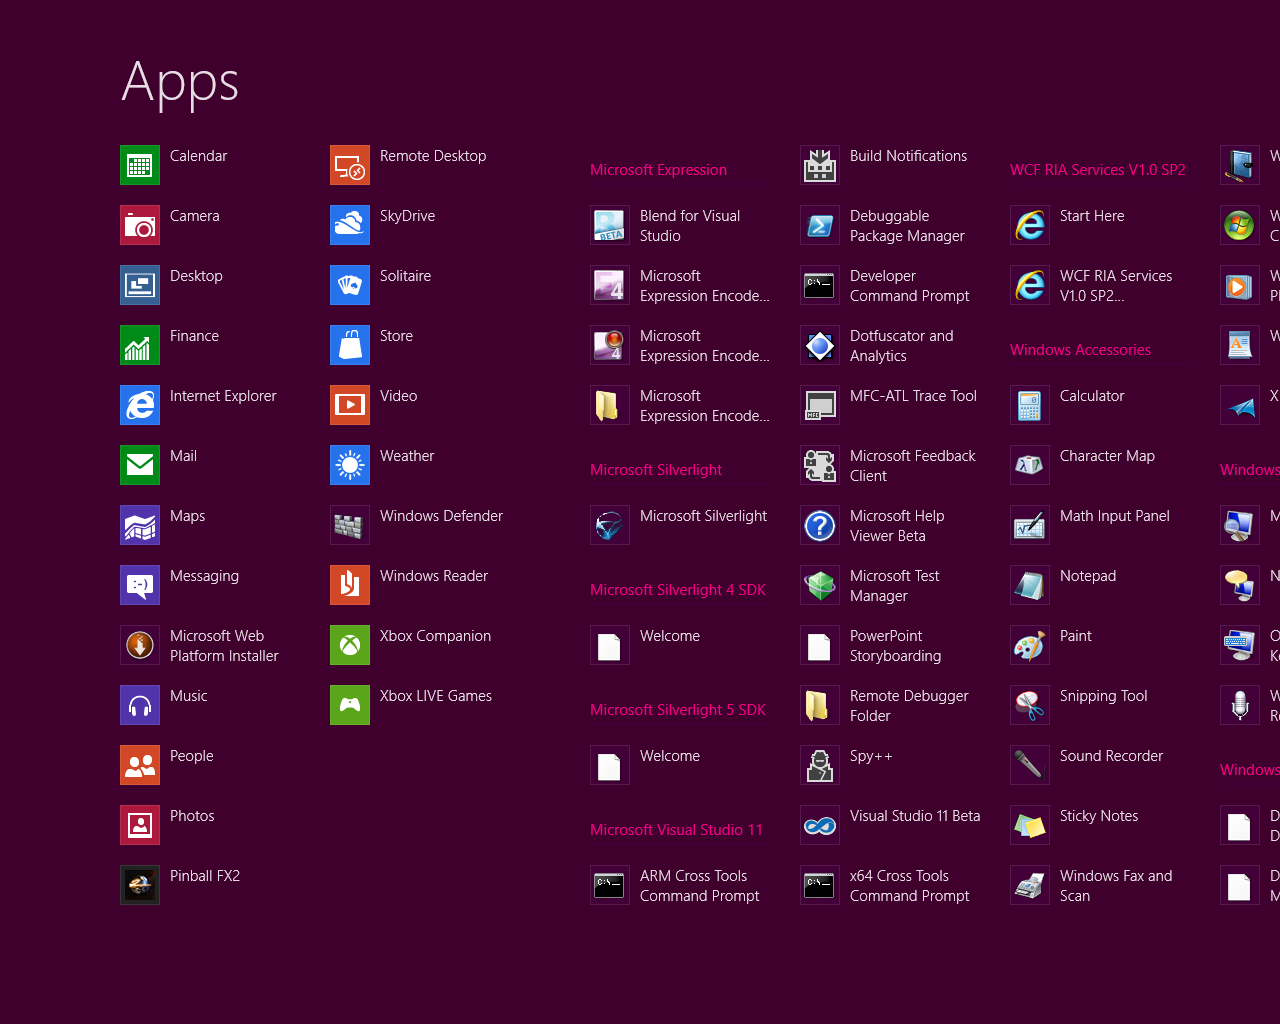The height and width of the screenshot is (1024, 1280).
Task: Click the Microsoft Silverlight 4 SDK heading
Action: coord(678,590)
